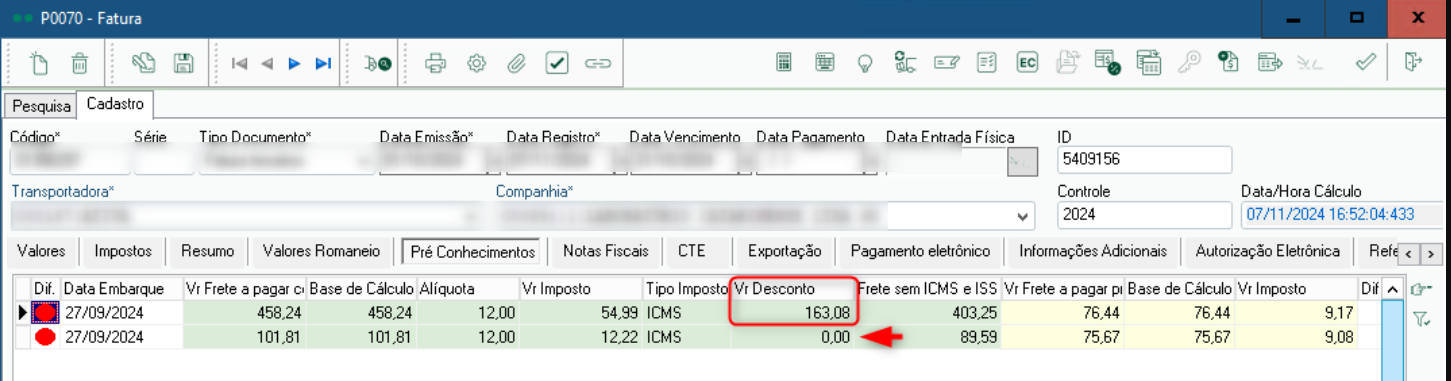Image resolution: width=1451 pixels, height=381 pixels.
Task: Click the ID field showing 5409156
Action: click(x=1144, y=159)
